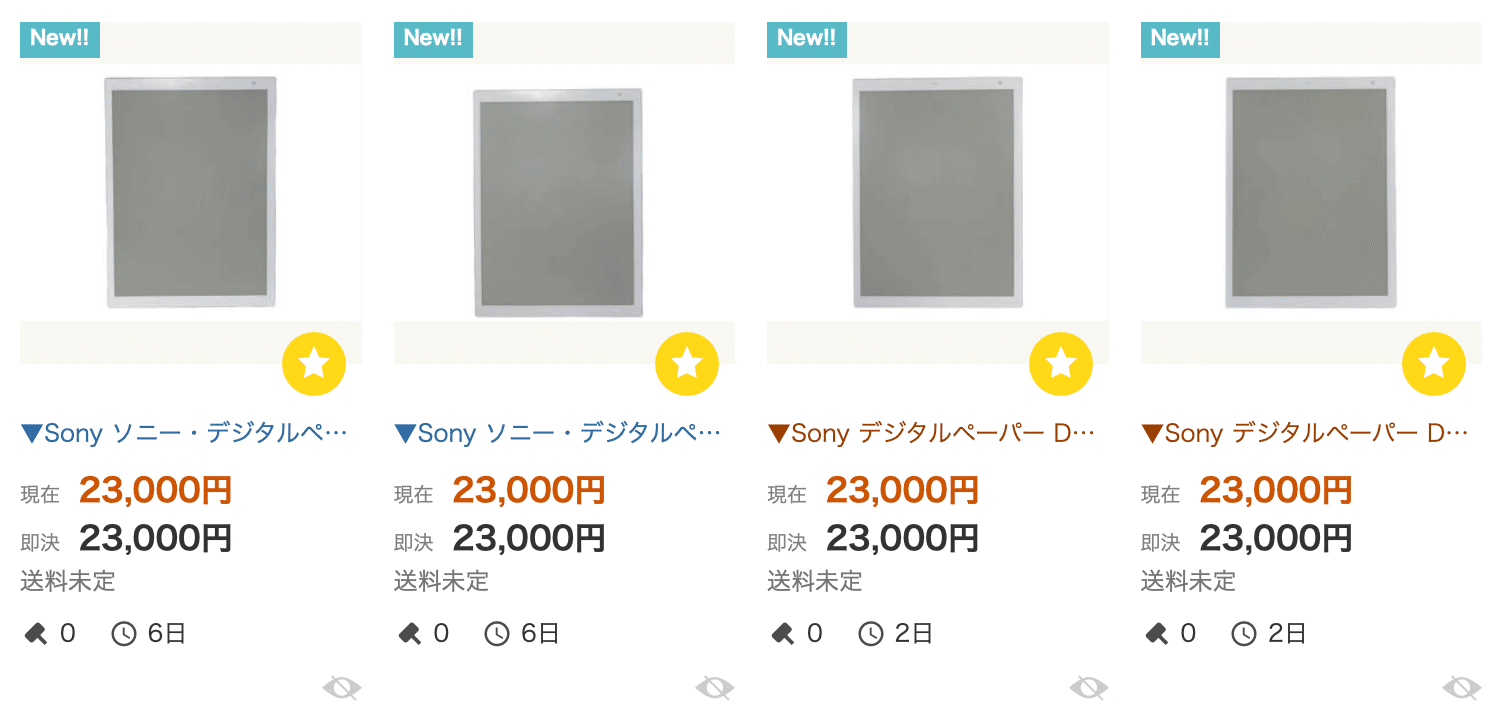Viewport: 1500px width, 721px height.
Task: Click third listing's digital paper thumbnail
Action: (x=937, y=192)
